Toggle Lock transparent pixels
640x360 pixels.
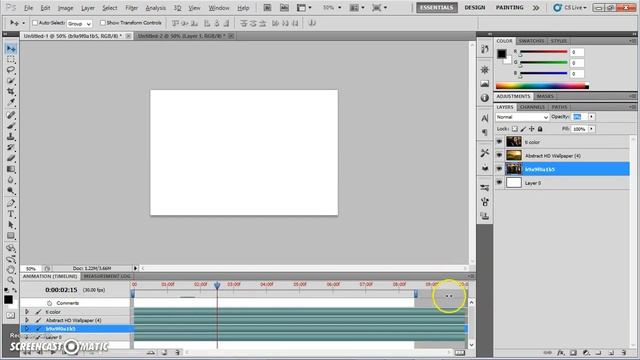(515, 129)
